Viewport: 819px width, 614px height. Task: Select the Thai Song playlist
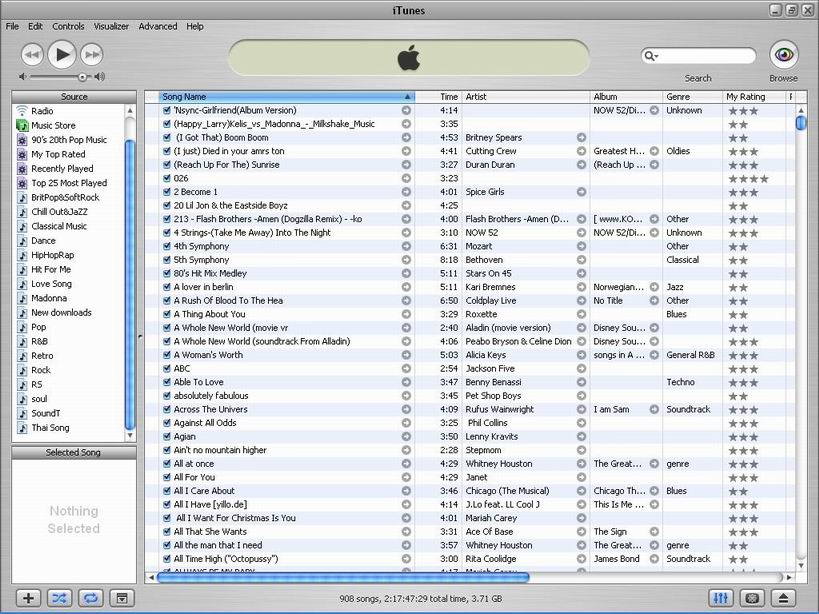coord(50,428)
